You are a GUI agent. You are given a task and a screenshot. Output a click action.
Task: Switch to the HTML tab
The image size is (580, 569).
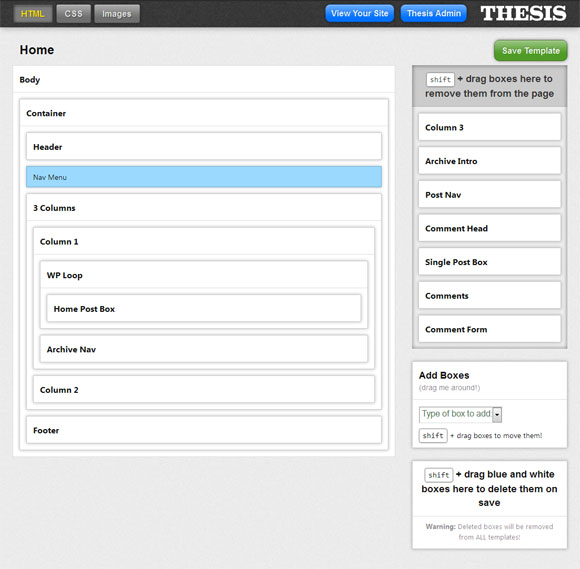[x=33, y=14]
